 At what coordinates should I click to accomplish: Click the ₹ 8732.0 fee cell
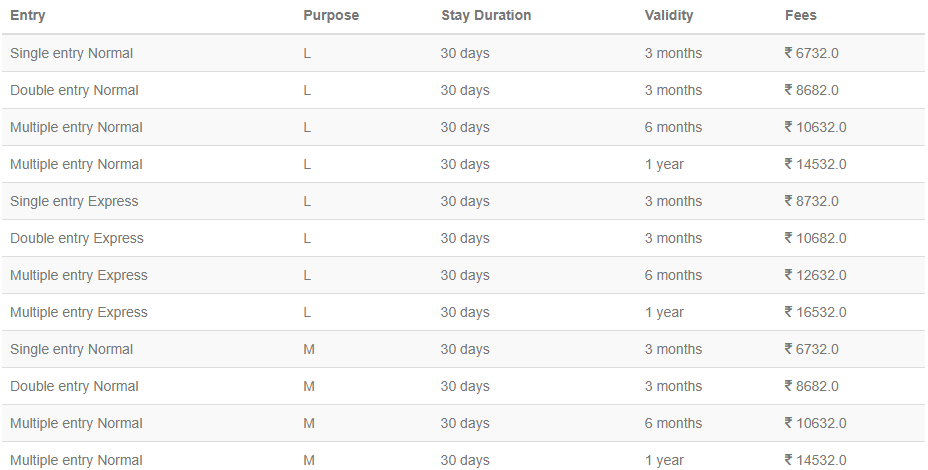(811, 201)
